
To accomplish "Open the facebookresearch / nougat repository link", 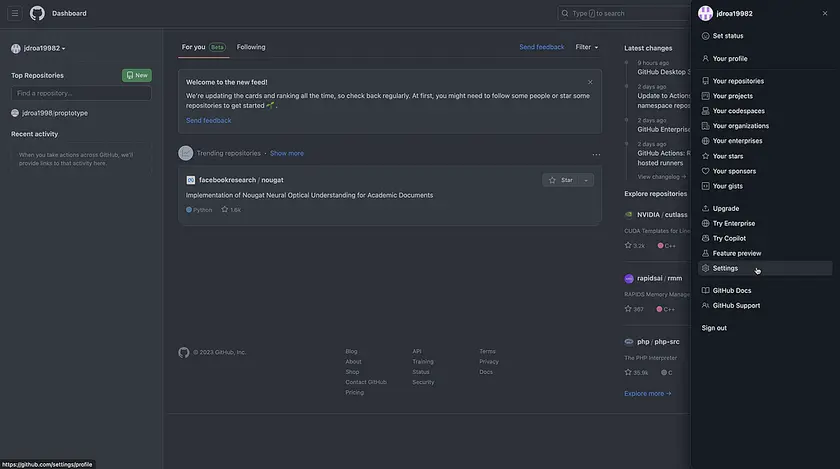I will coord(241,180).
